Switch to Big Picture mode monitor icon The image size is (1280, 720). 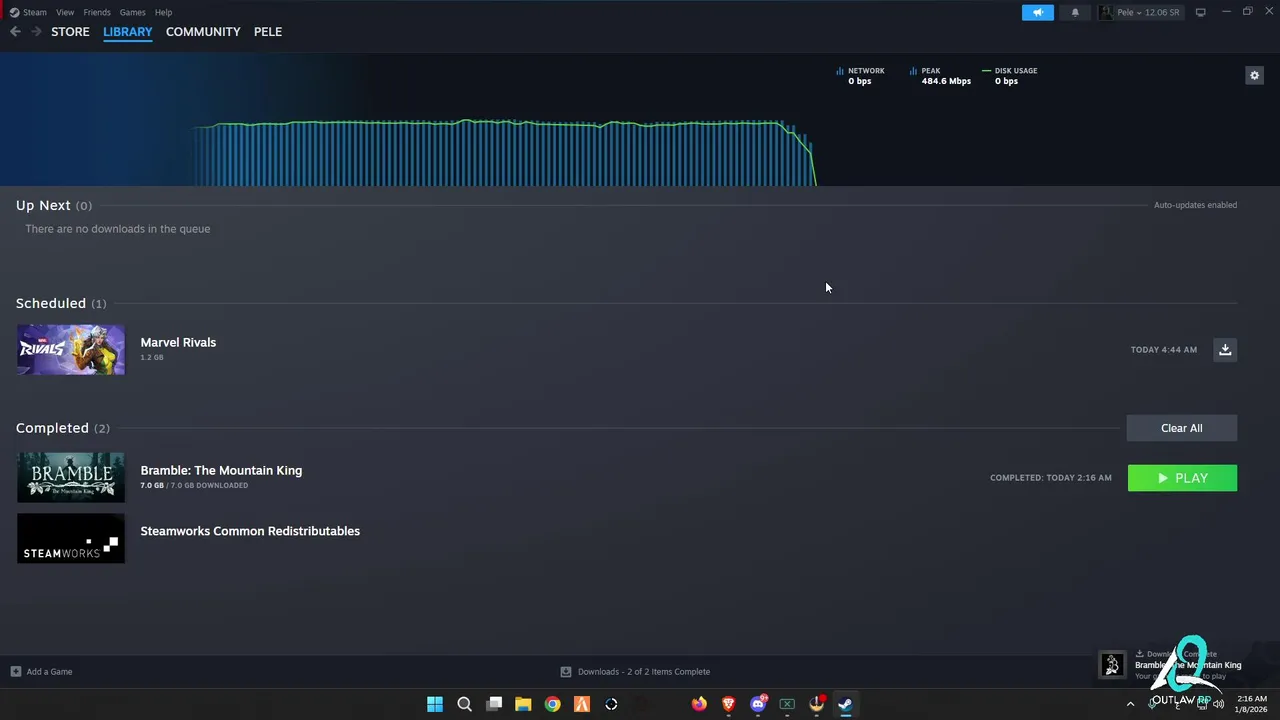point(1200,12)
